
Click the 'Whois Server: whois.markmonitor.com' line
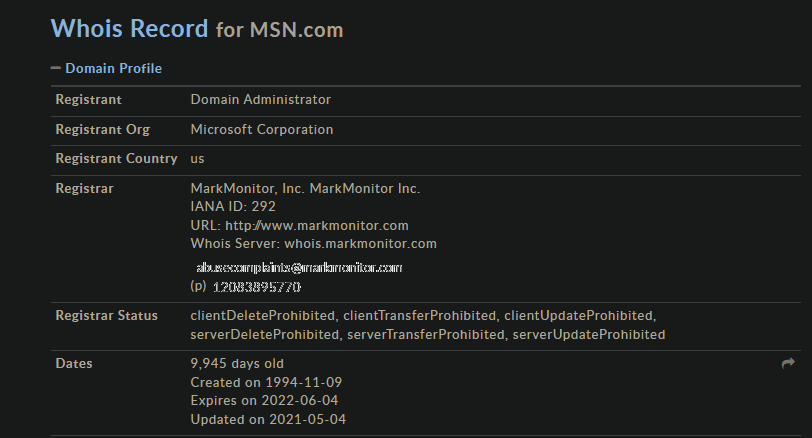[x=313, y=244]
